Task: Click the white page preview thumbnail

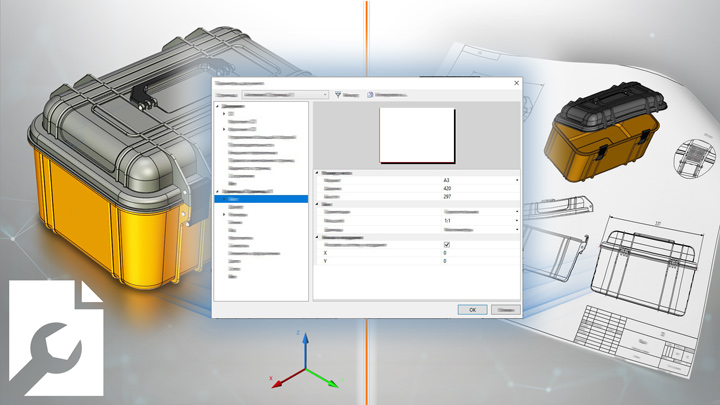Action: click(417, 134)
